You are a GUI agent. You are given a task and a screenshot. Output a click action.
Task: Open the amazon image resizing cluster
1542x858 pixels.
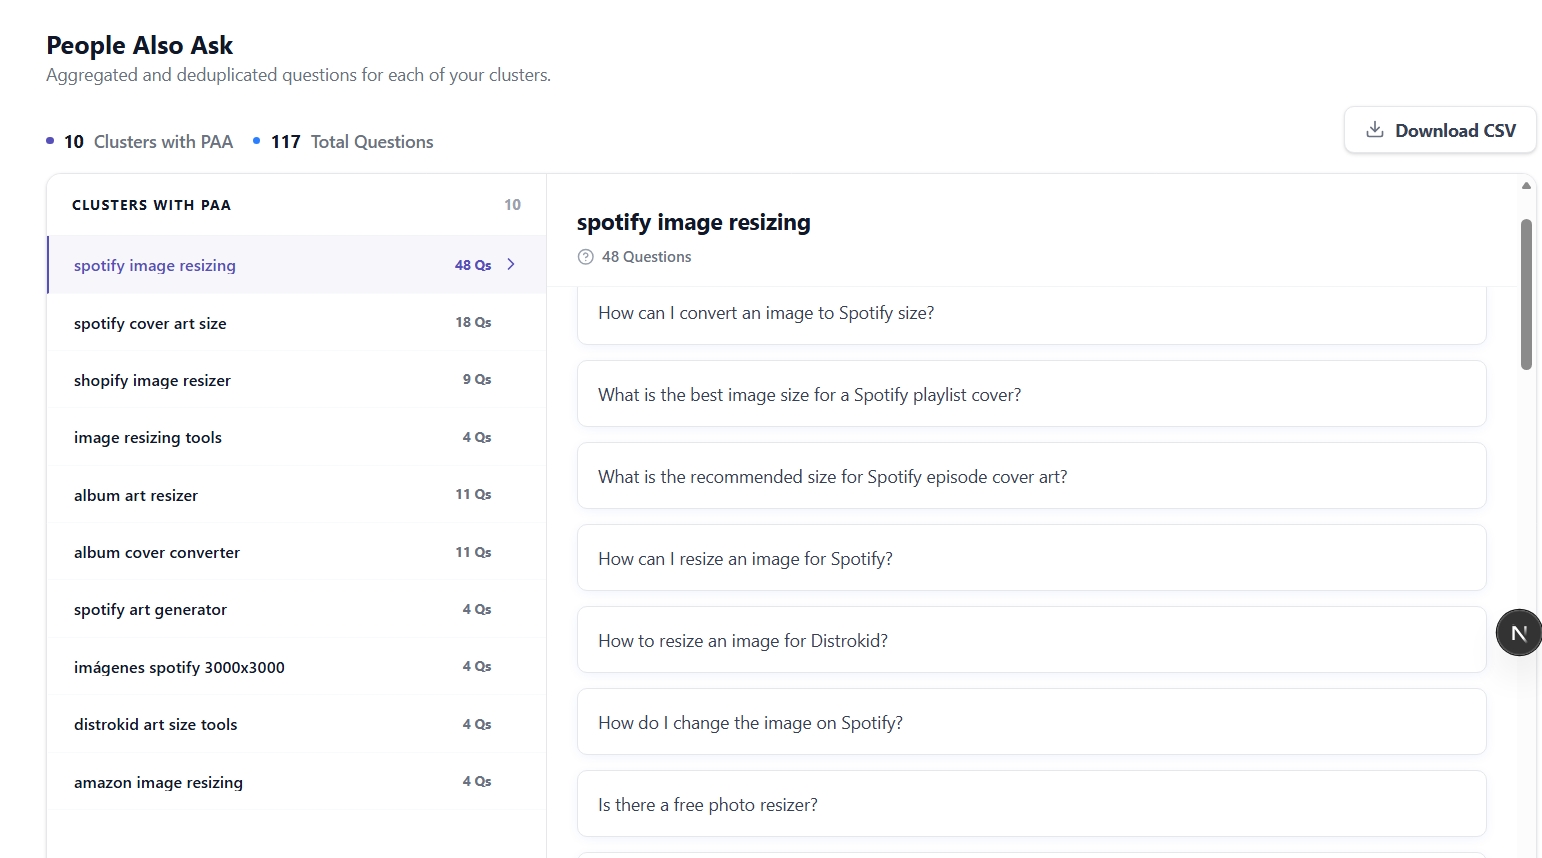(x=296, y=782)
